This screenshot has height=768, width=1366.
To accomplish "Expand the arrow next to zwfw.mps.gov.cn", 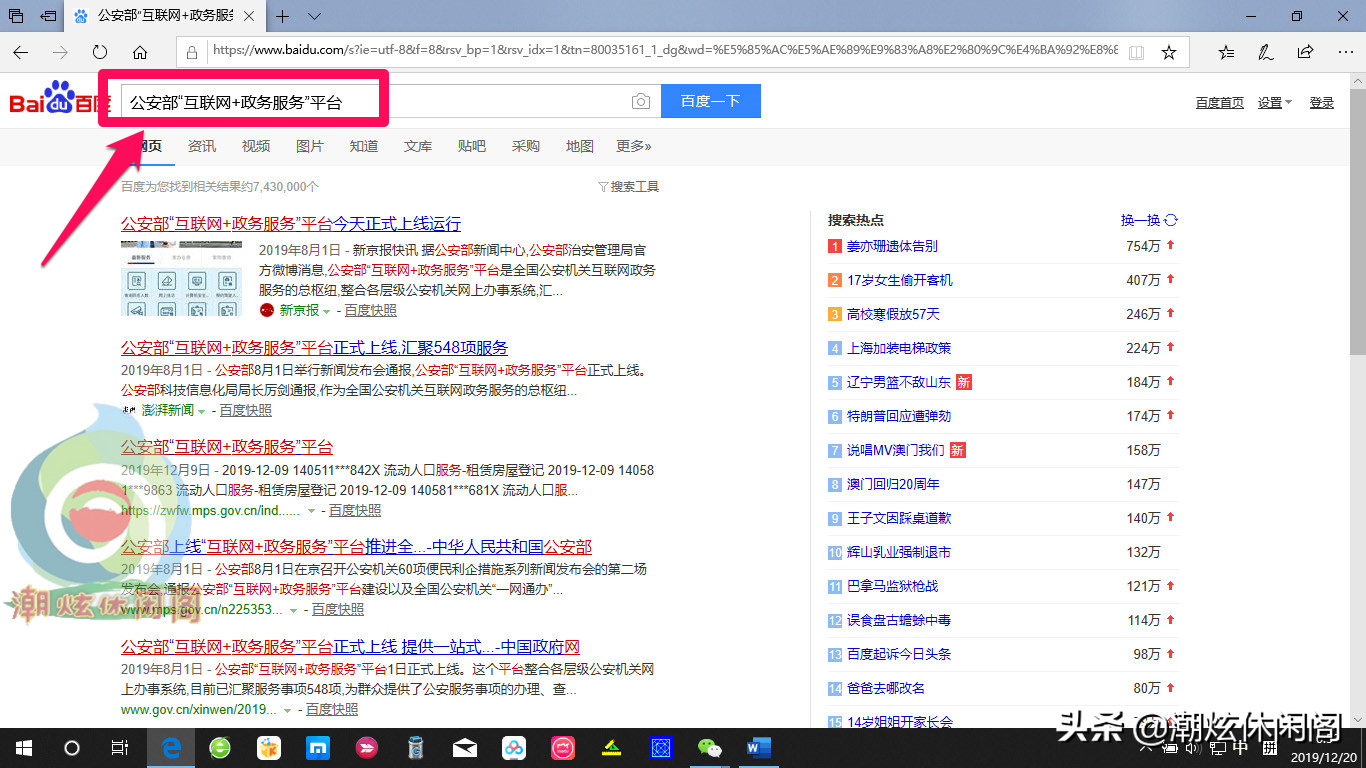I will point(311,511).
